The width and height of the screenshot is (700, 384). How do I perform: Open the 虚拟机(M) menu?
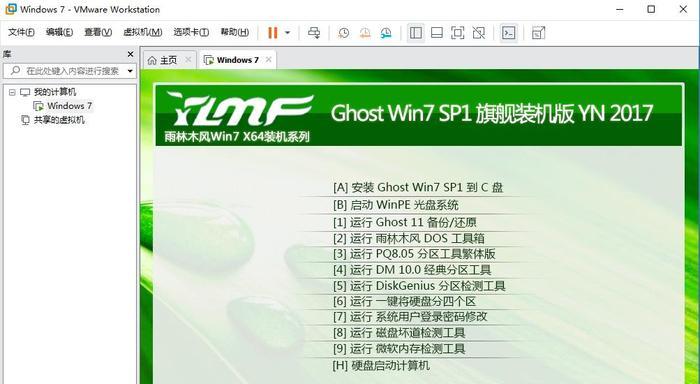point(142,32)
